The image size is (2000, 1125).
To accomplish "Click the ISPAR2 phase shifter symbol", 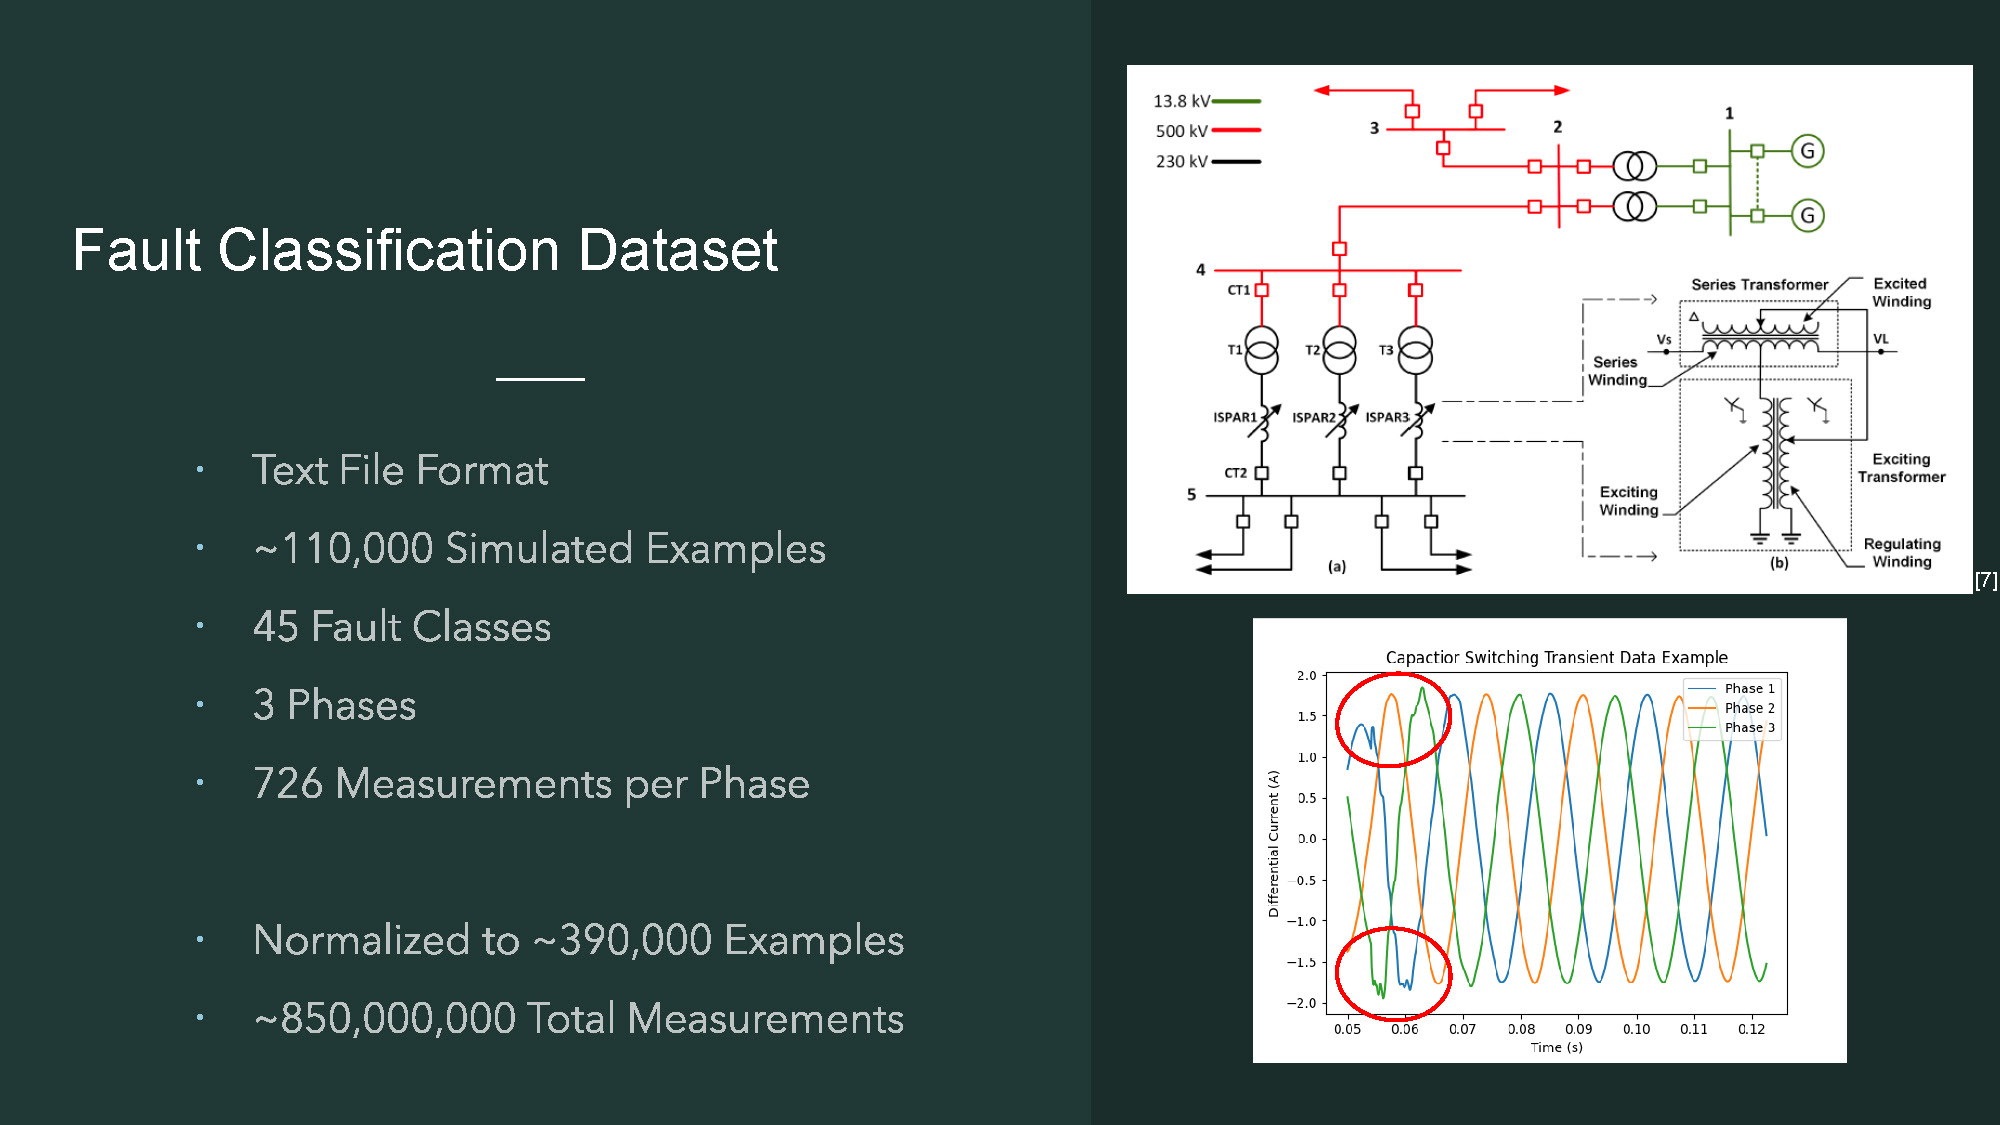I will [x=1343, y=420].
